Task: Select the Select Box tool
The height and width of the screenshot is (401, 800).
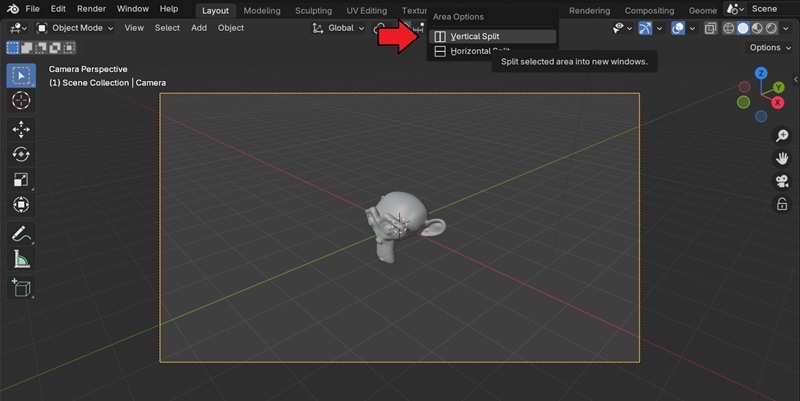Action: click(21, 76)
